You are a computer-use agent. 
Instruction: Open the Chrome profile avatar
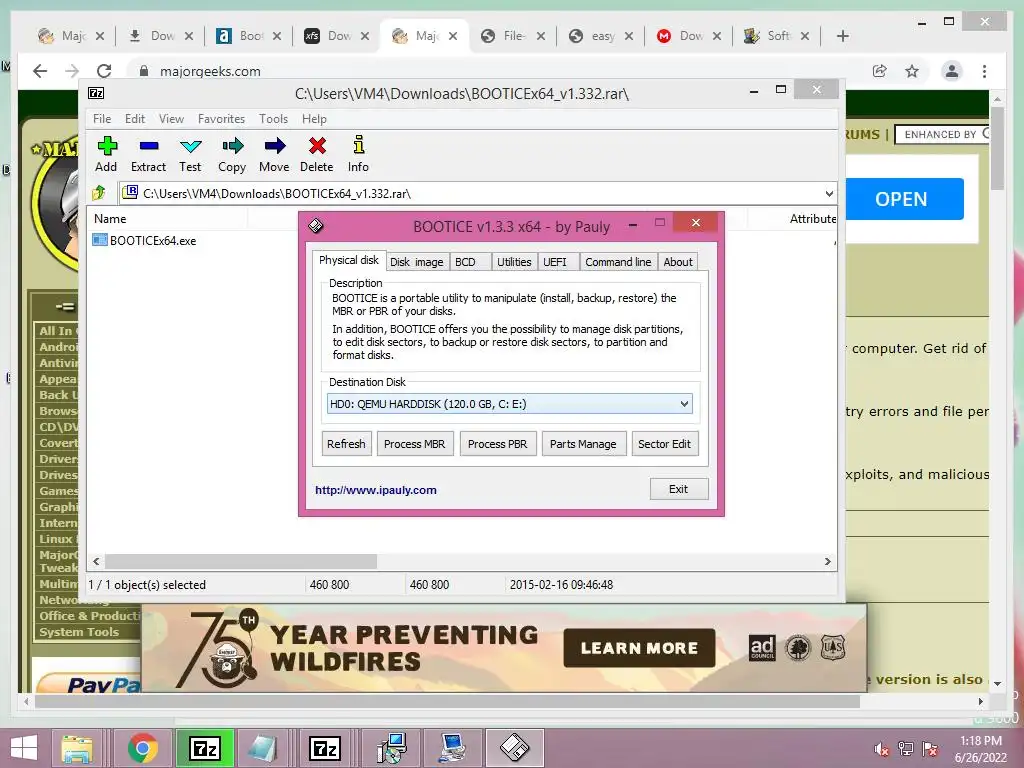952,71
